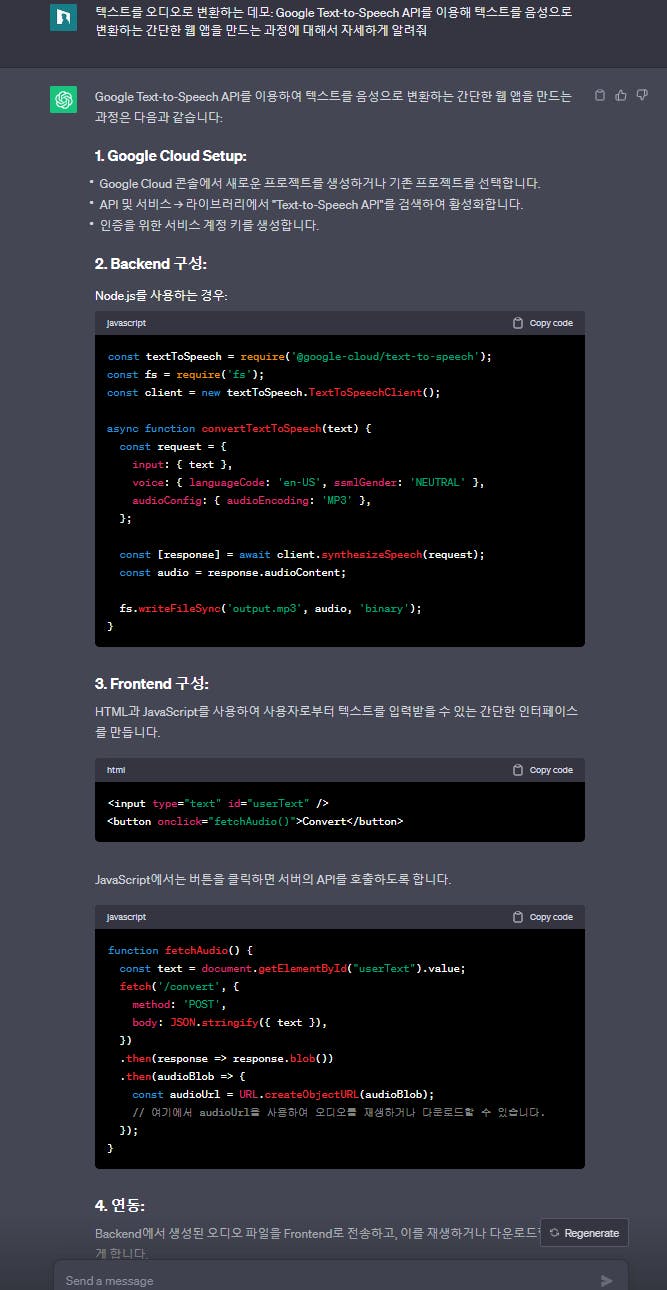Click the 'URL.createObjectURL(audioBlob)' code line
667x1290 pixels.
pos(283,1094)
